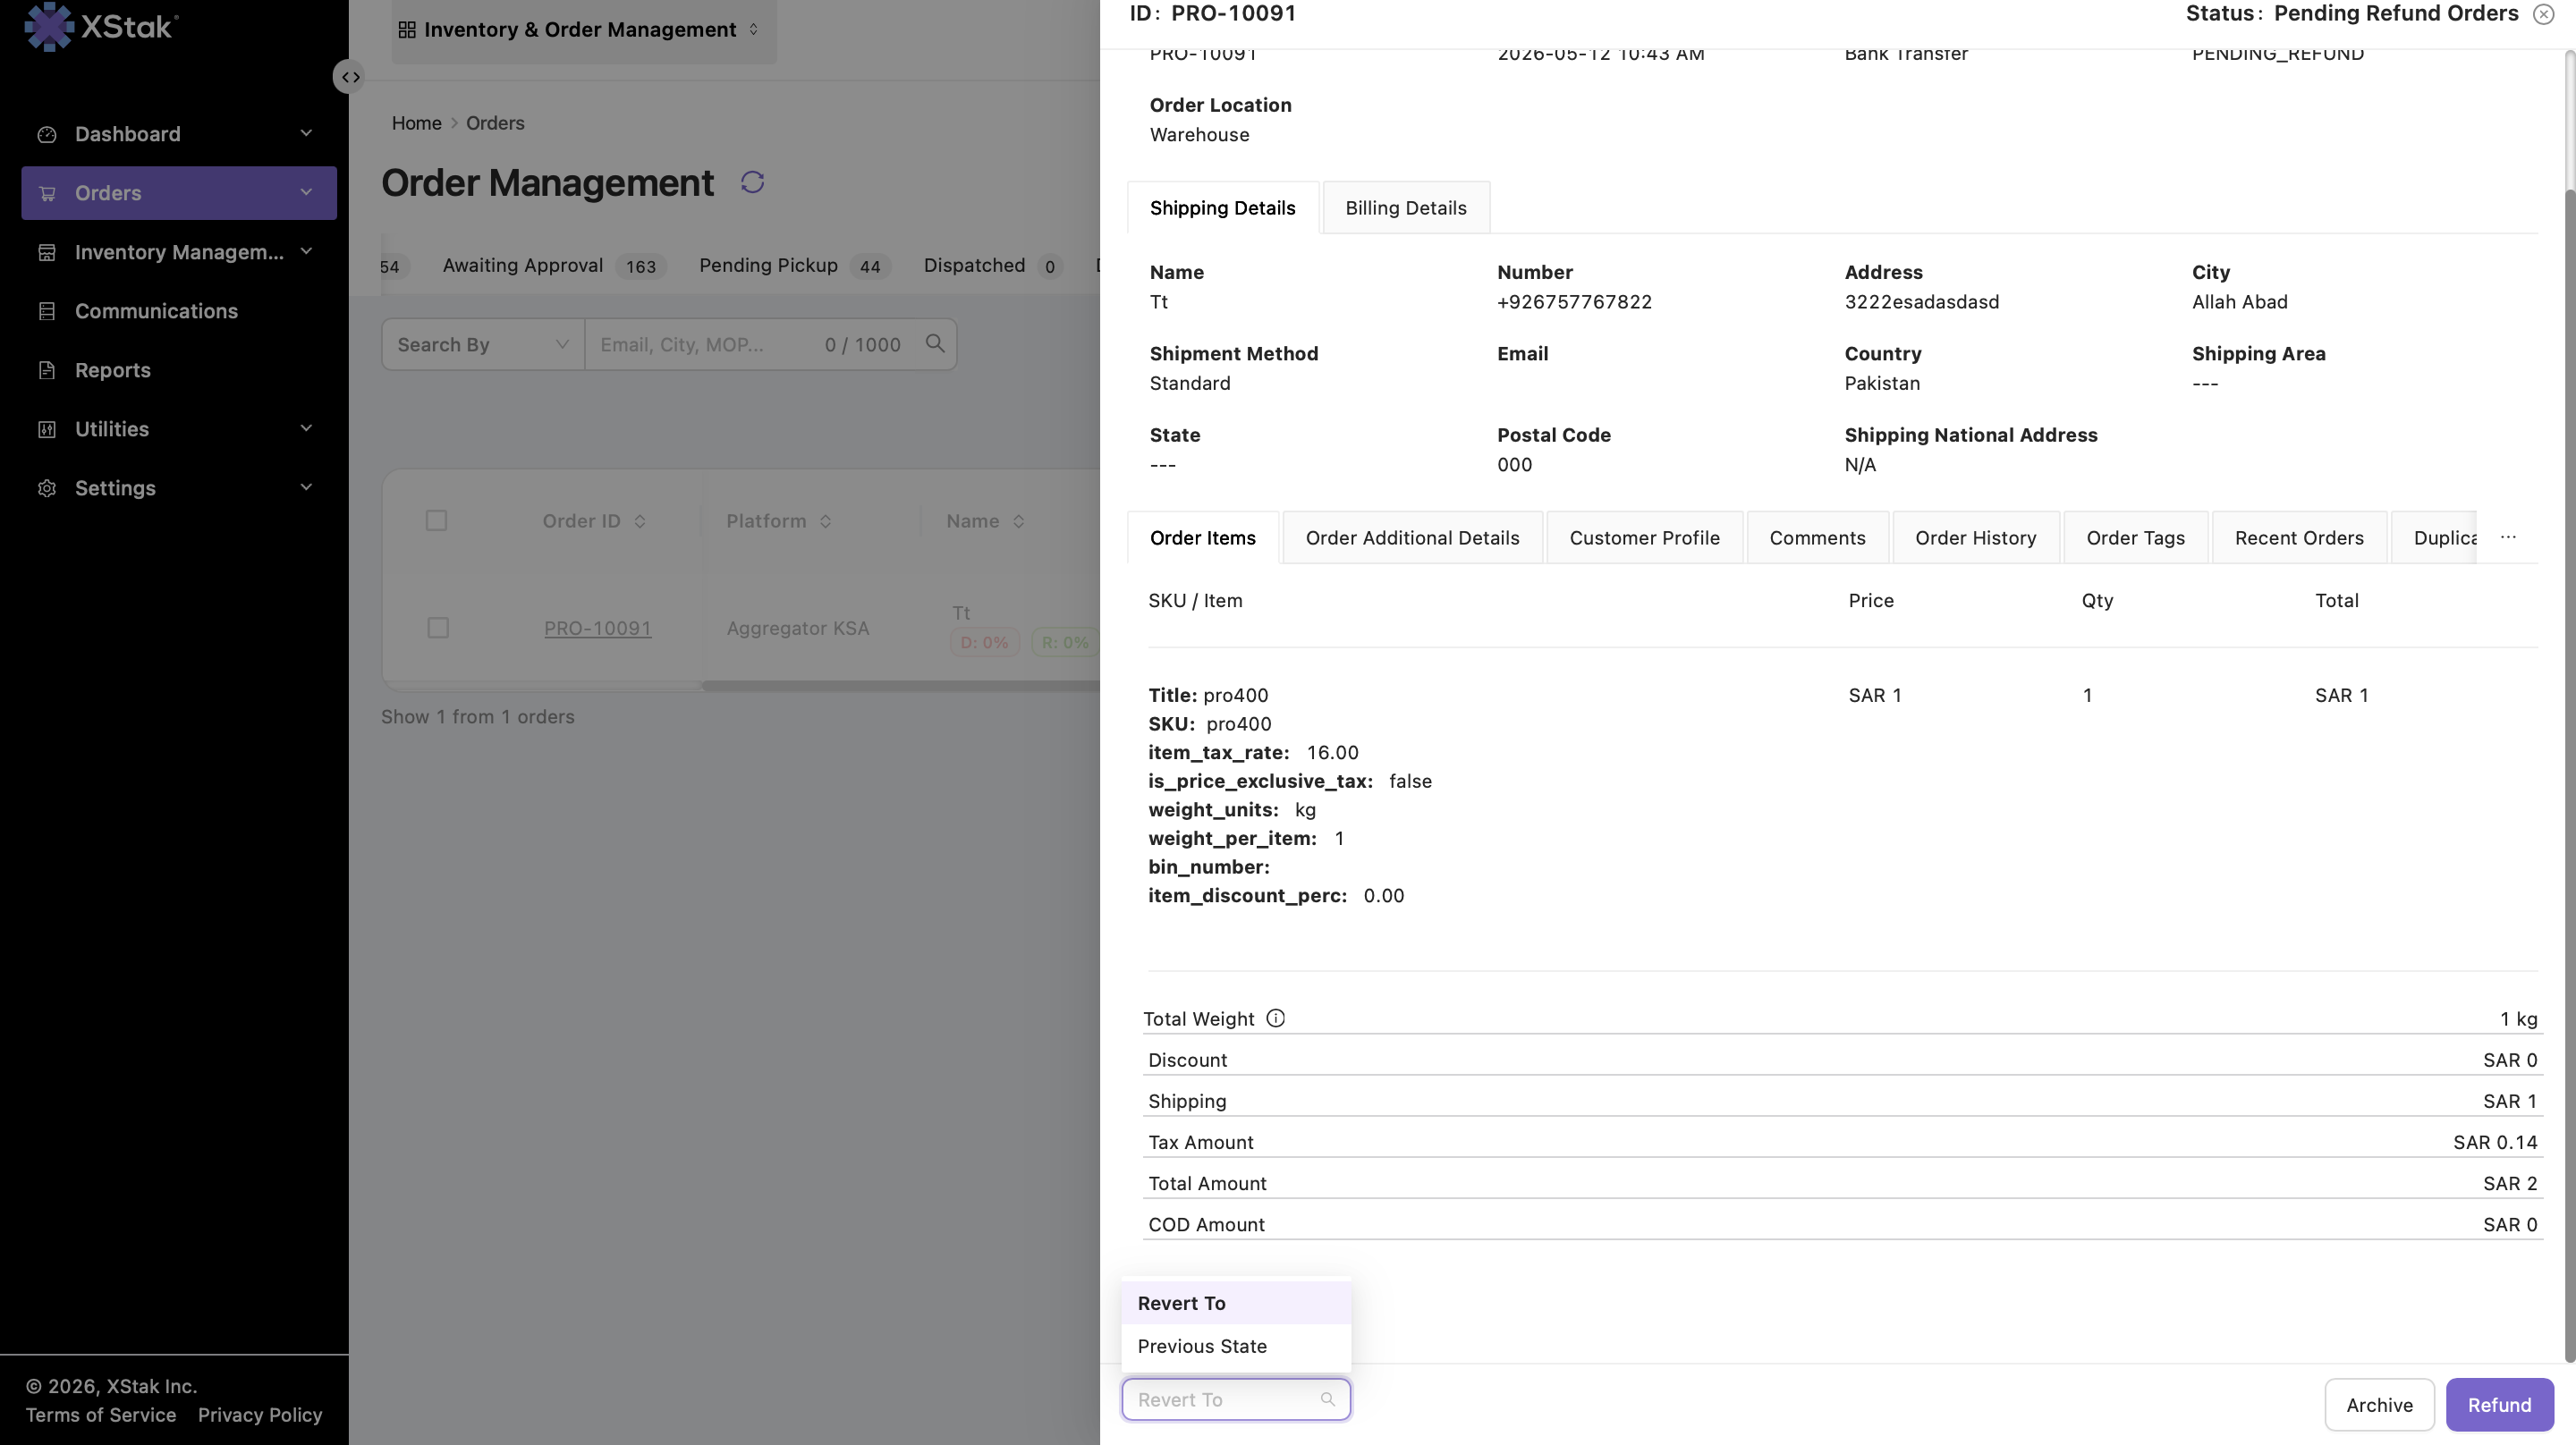Click the 'R: 0%' badge under Tt
This screenshot has height=1445, width=2576.
(1064, 643)
